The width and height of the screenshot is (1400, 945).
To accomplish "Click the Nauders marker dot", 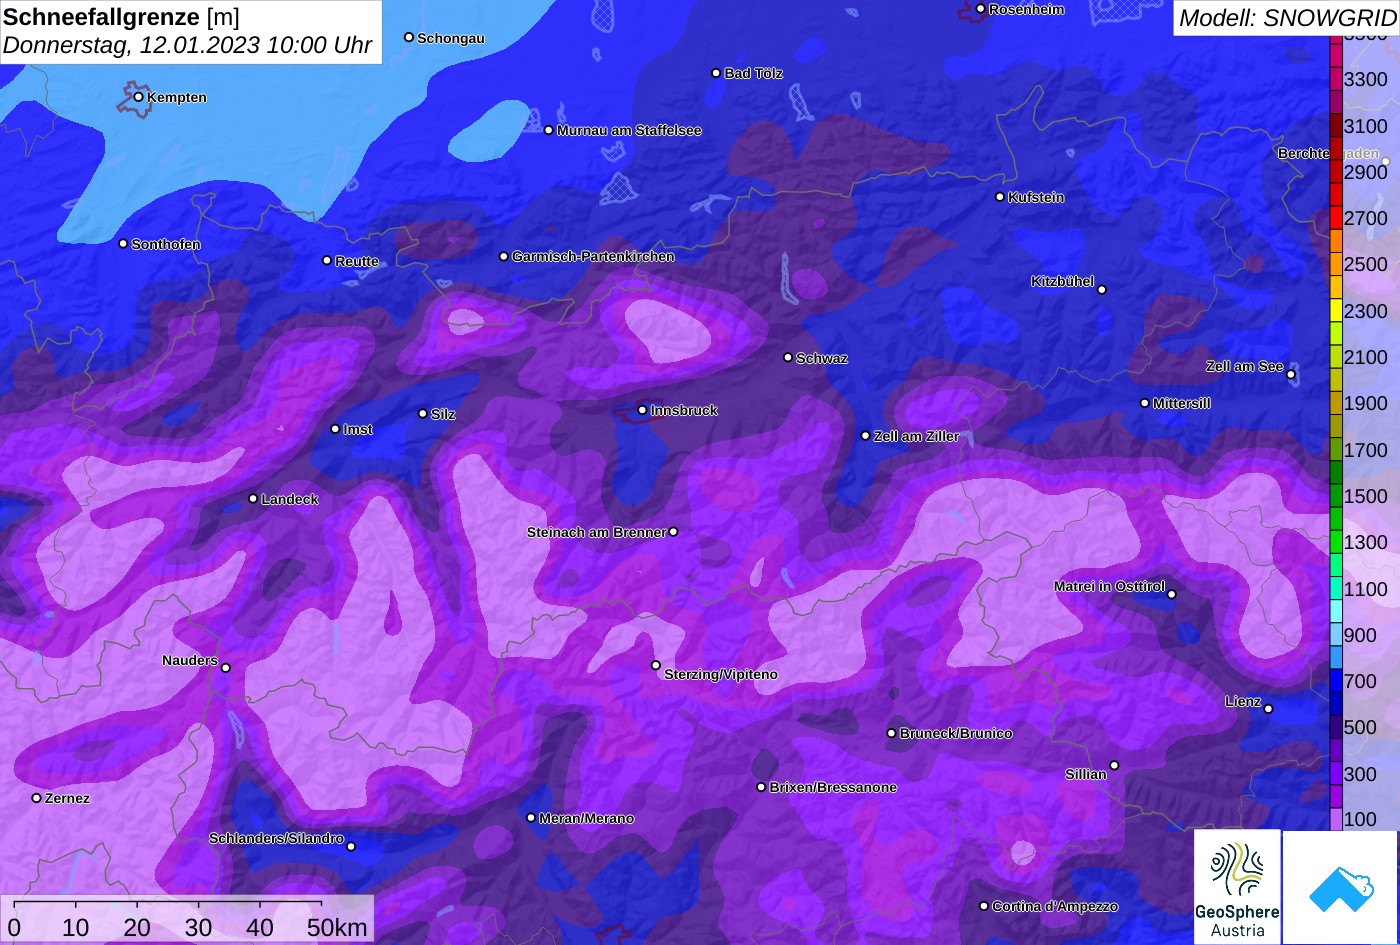I will click(x=225, y=668).
